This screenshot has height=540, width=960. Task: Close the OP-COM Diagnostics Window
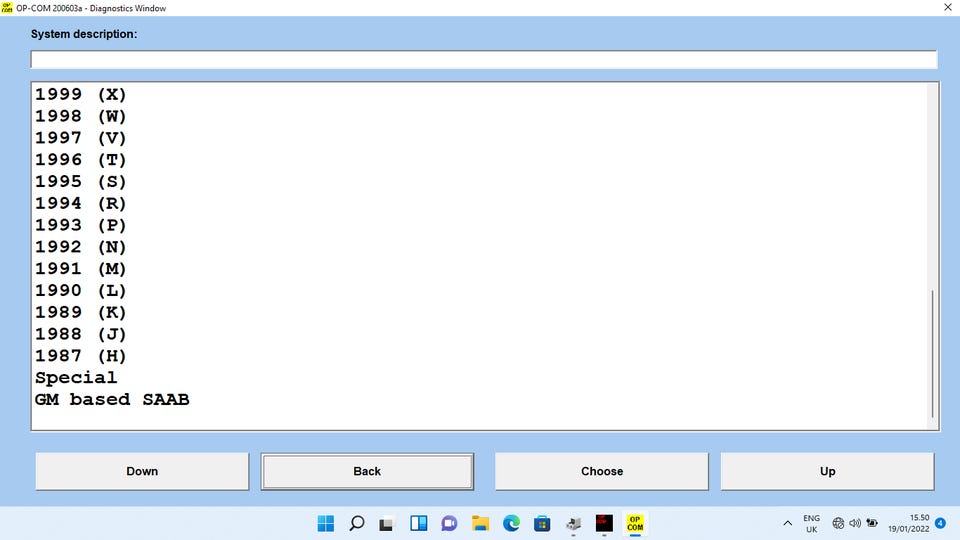947,7
